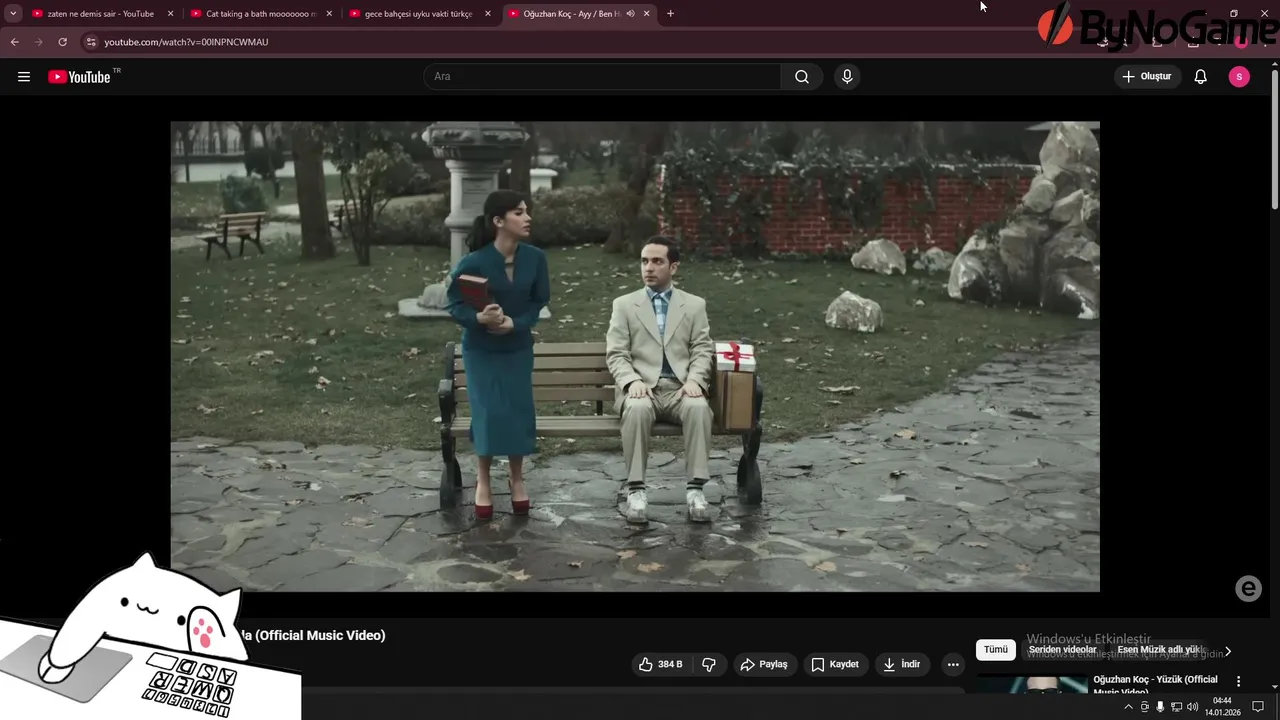Click the circular e overlay icon
This screenshot has height=720, width=1280.
point(1248,589)
